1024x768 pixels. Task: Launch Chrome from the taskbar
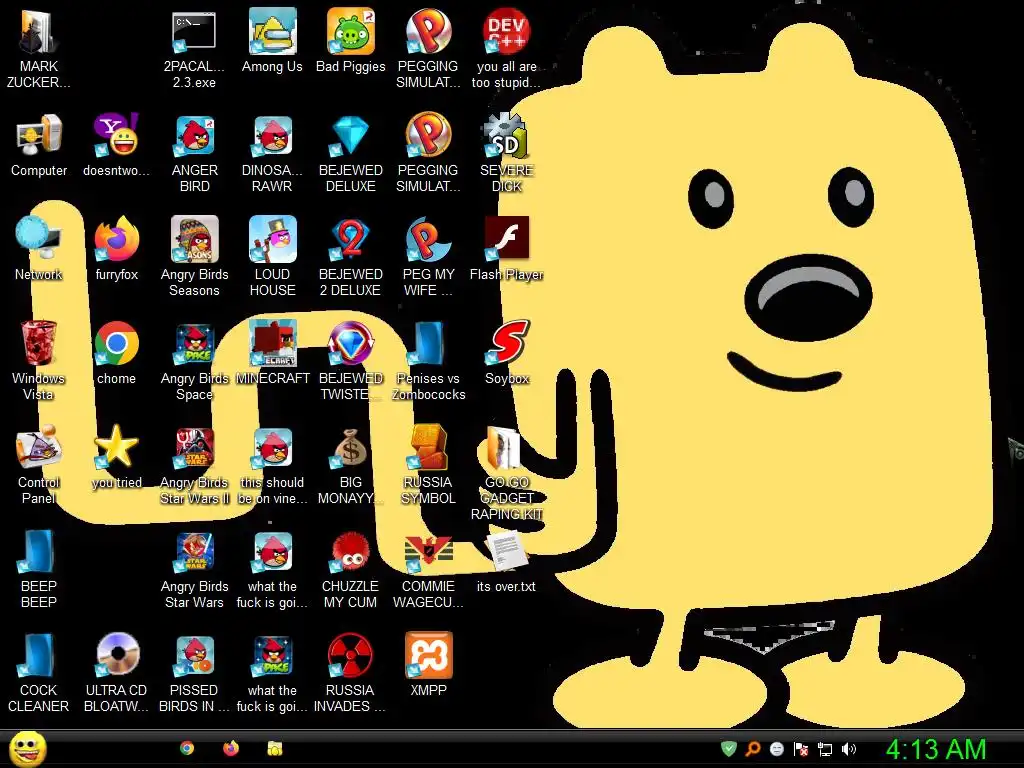[x=187, y=748]
